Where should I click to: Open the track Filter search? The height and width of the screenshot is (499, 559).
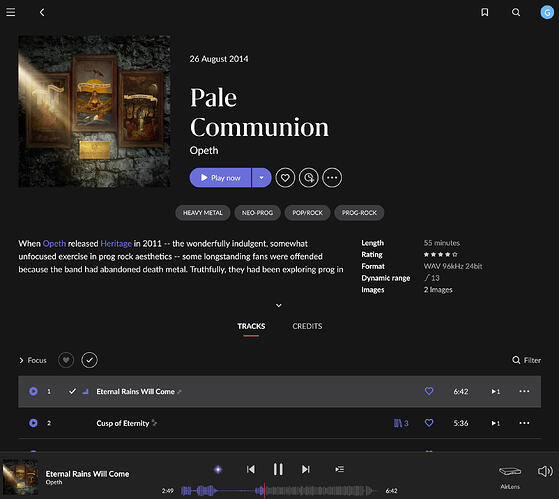(526, 360)
